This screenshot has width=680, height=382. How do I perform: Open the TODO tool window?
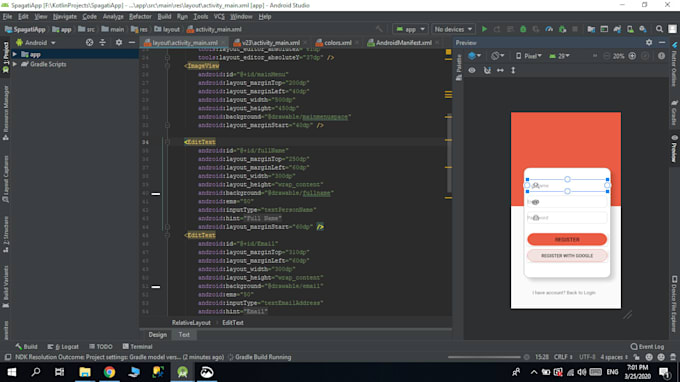pos(101,346)
